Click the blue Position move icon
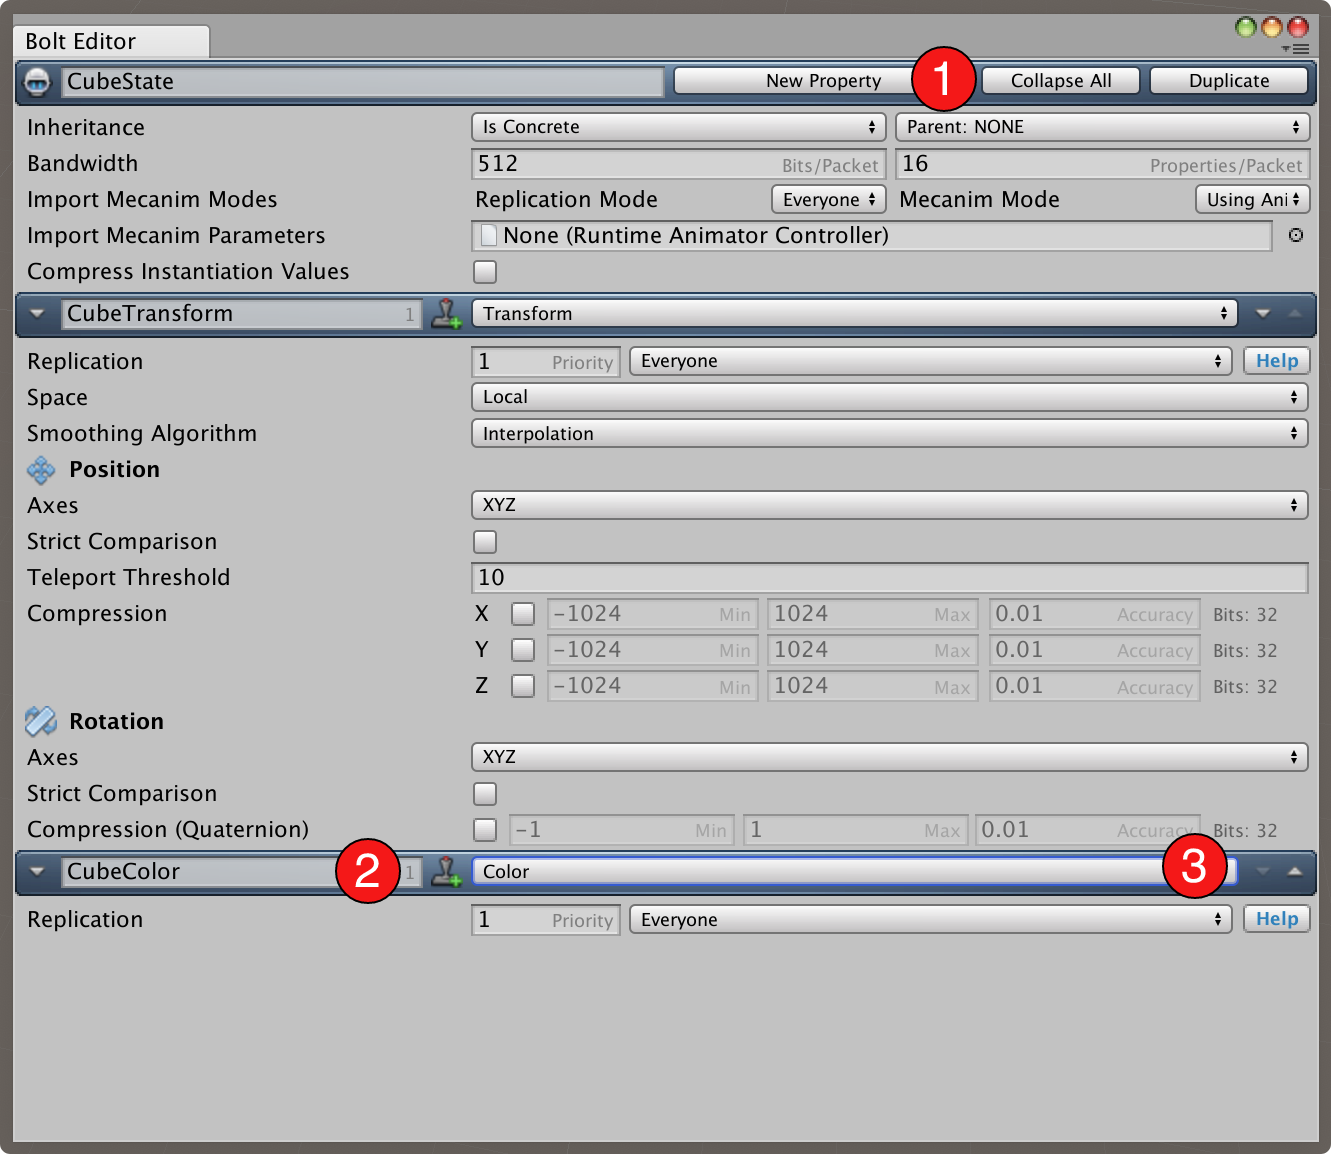 41,470
